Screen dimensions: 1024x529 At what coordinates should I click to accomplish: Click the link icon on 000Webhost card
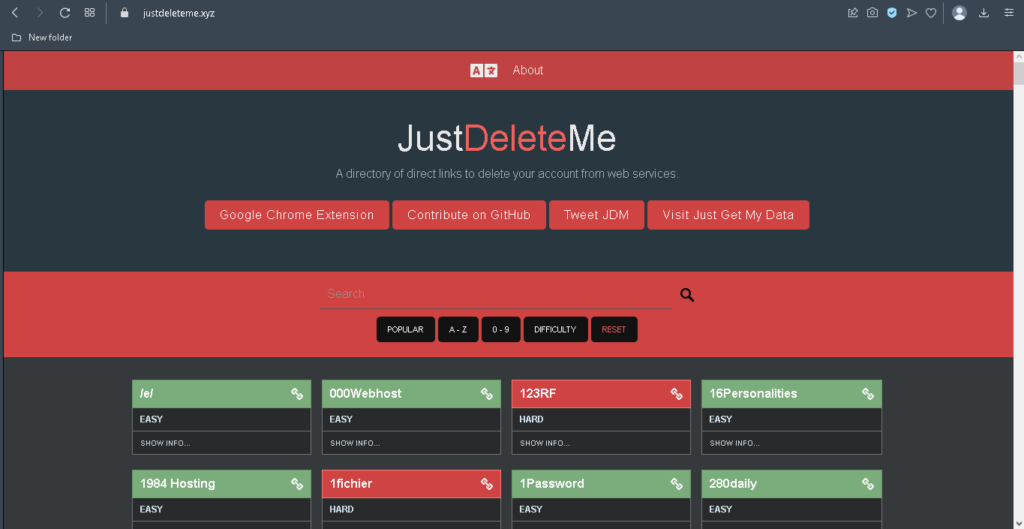(x=487, y=394)
